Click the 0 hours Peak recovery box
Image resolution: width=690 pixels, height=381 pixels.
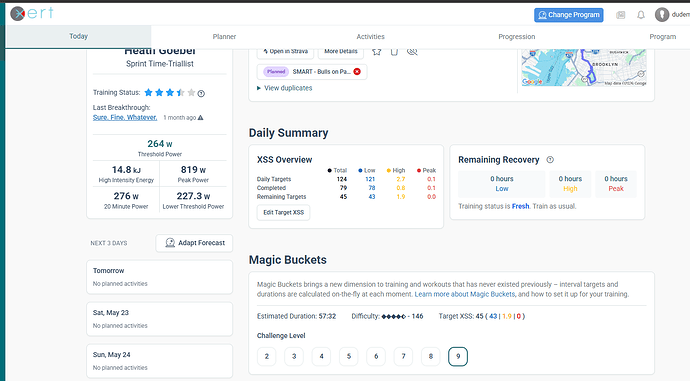tap(616, 183)
